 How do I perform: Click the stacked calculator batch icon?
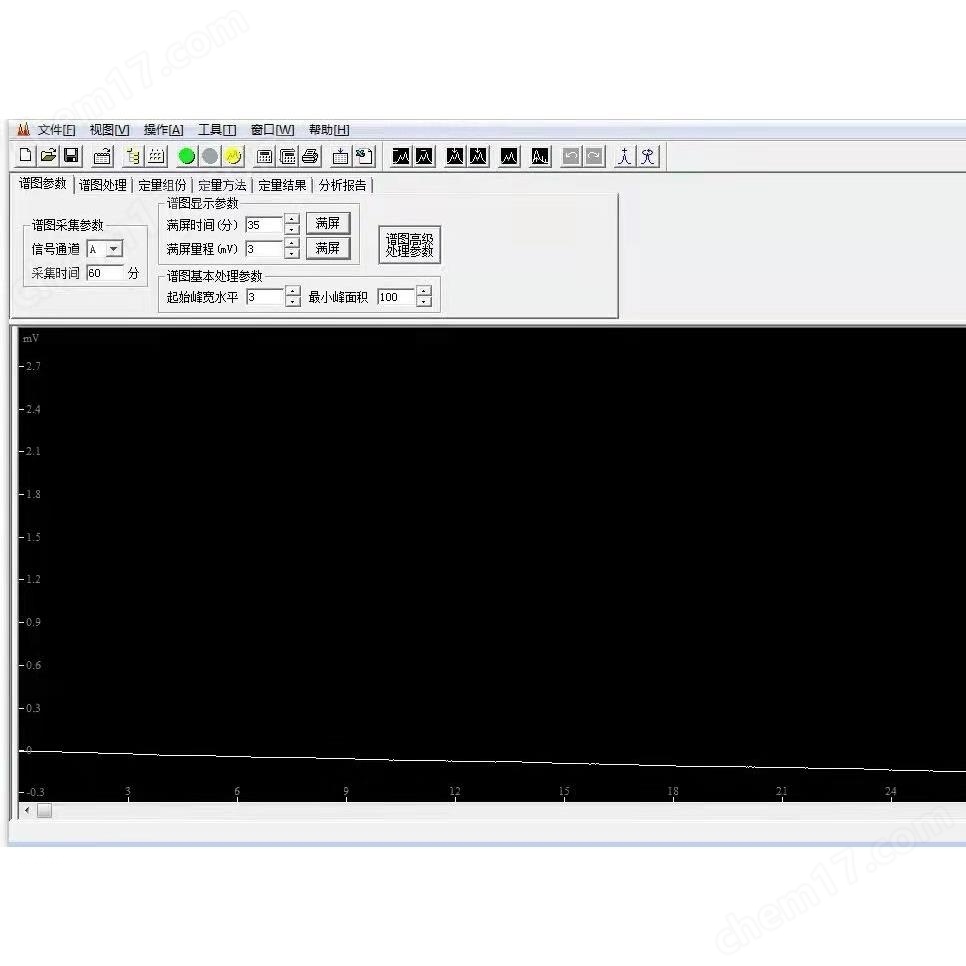click(287, 156)
